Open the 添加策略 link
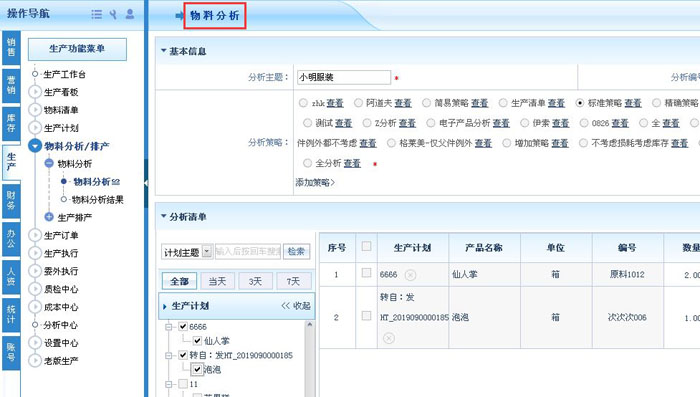The image size is (700, 397). point(315,182)
